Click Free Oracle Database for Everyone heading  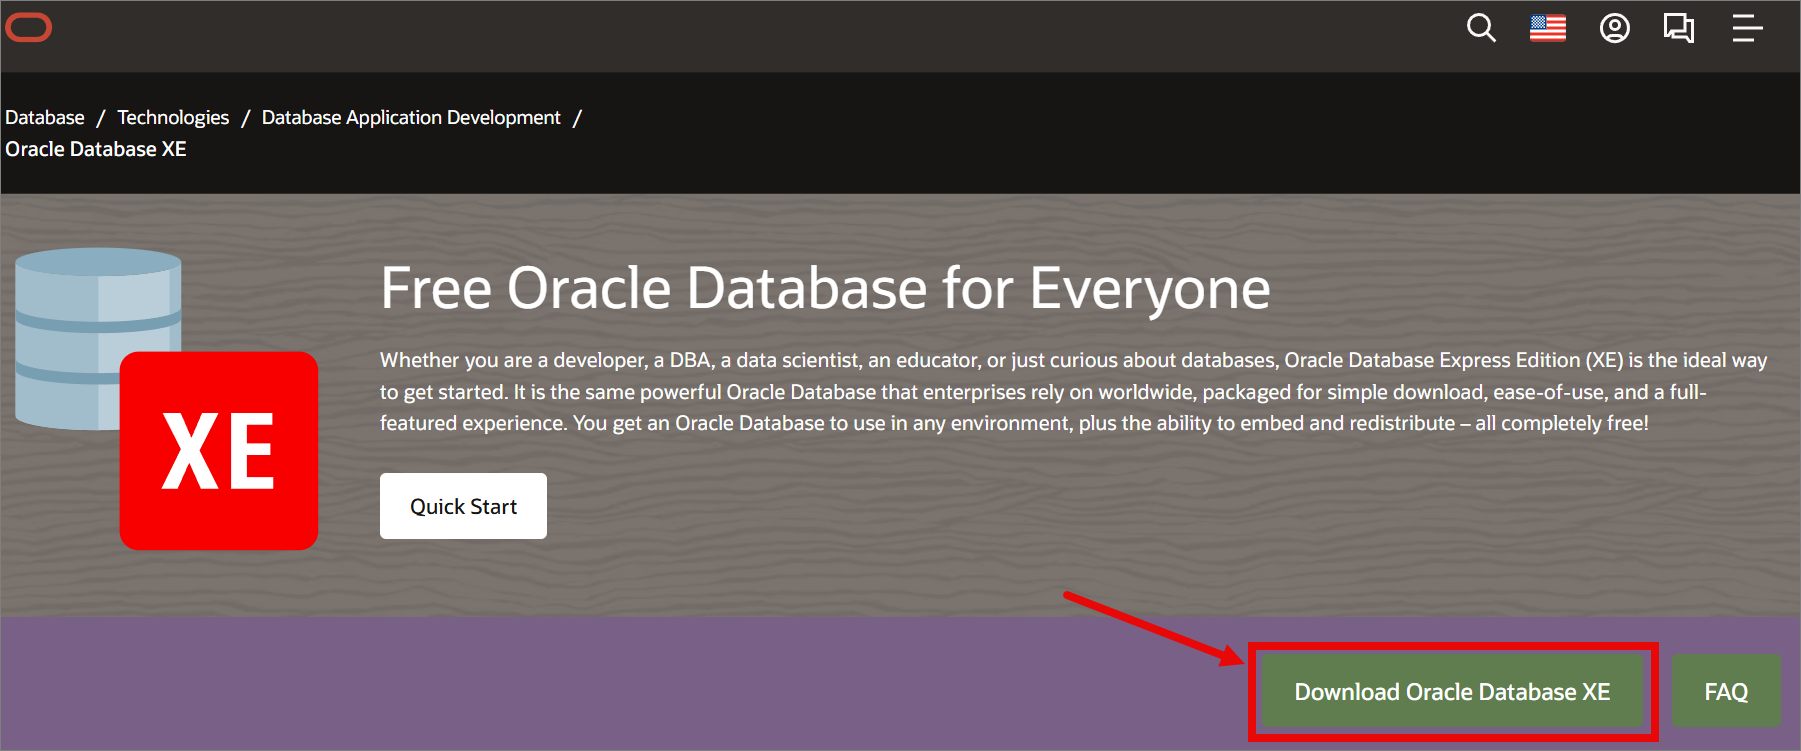(x=825, y=289)
